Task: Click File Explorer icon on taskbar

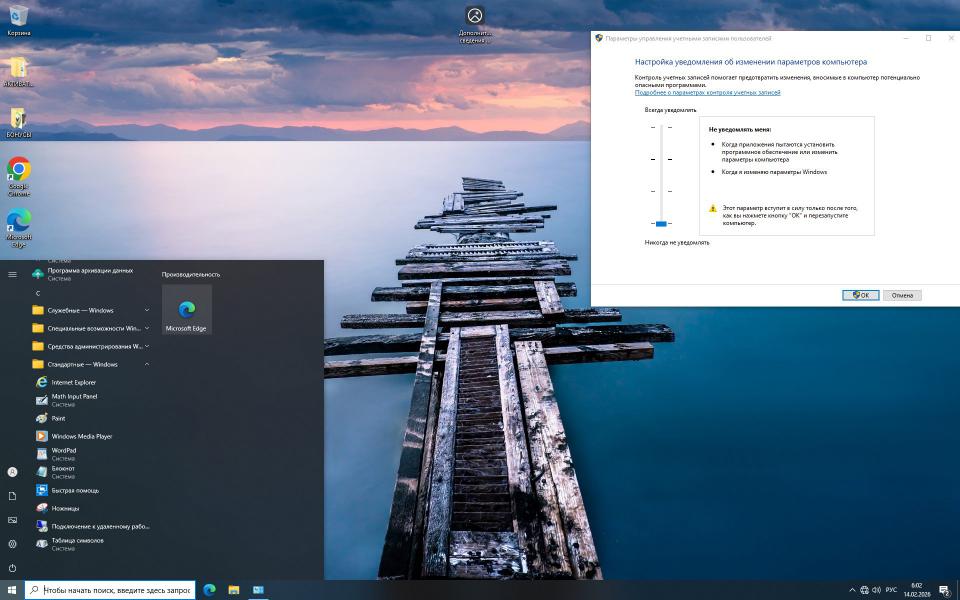Action: coord(234,590)
